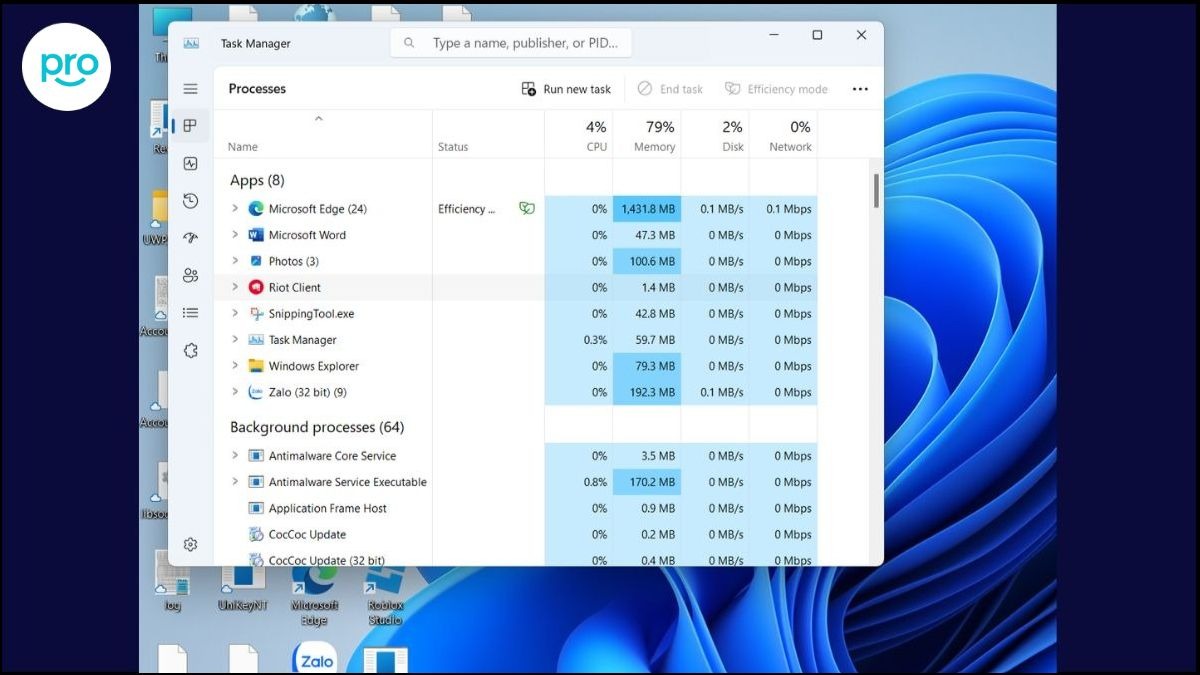Click the search magnifier icon
The image size is (1200, 675).
[409, 43]
